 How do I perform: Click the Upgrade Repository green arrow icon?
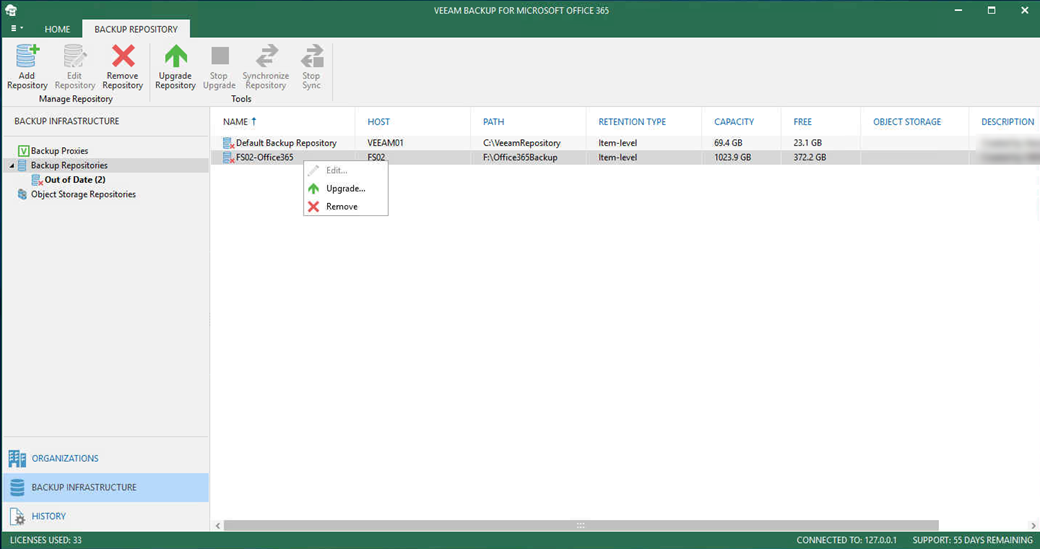coord(175,56)
